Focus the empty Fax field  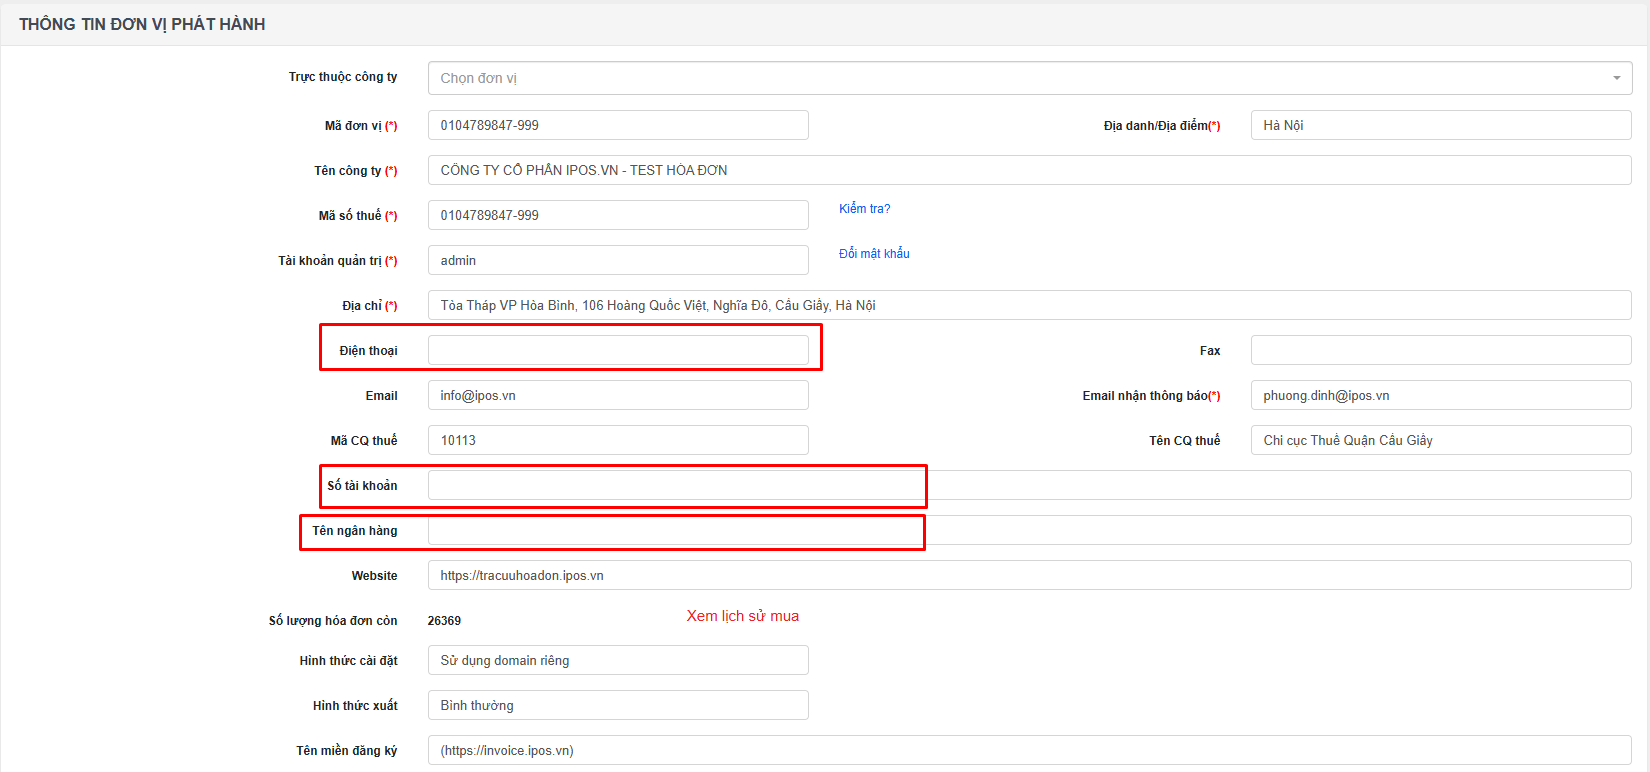click(1440, 350)
